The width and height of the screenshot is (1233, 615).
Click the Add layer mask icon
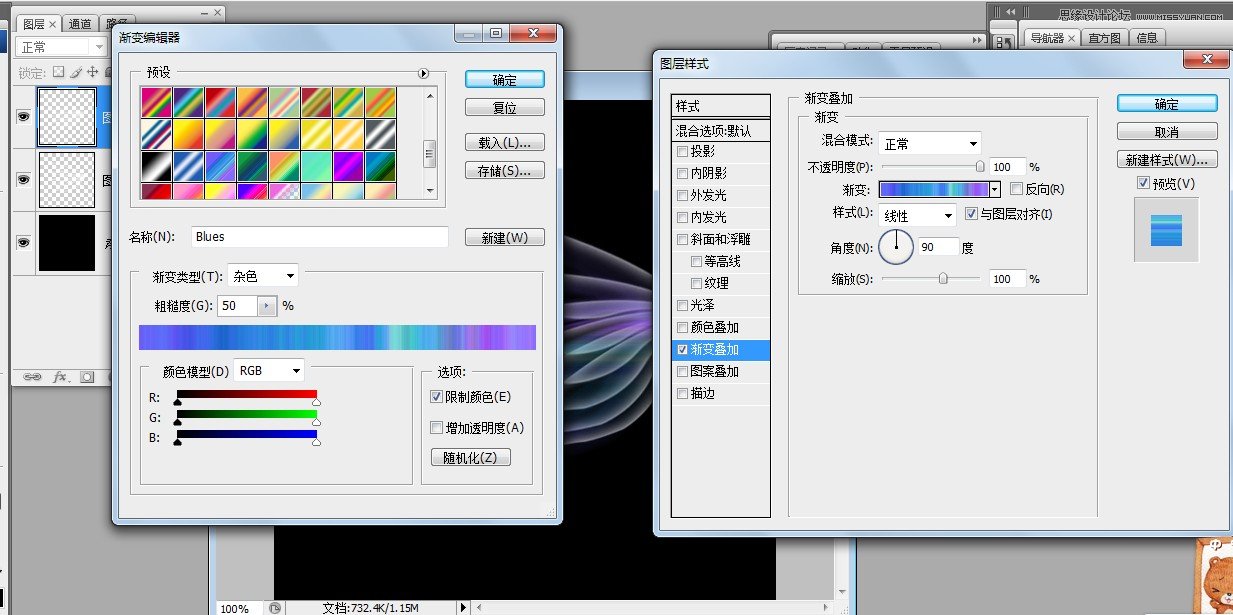(x=88, y=378)
